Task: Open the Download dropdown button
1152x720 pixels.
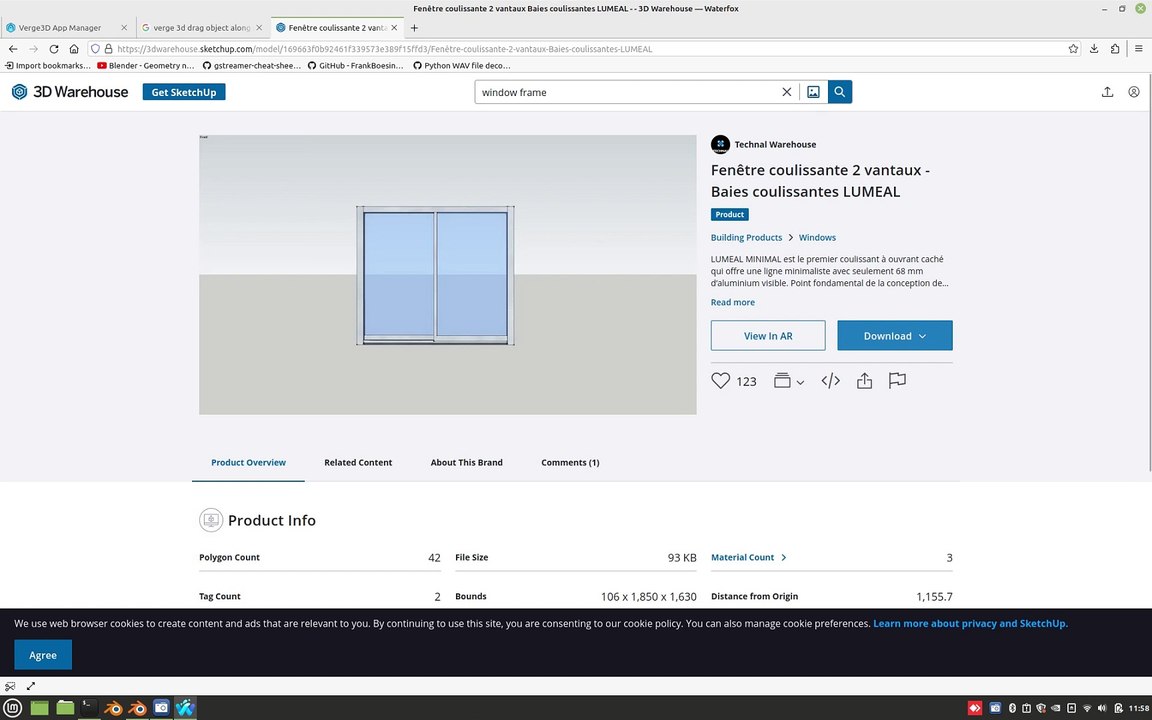Action: click(895, 336)
